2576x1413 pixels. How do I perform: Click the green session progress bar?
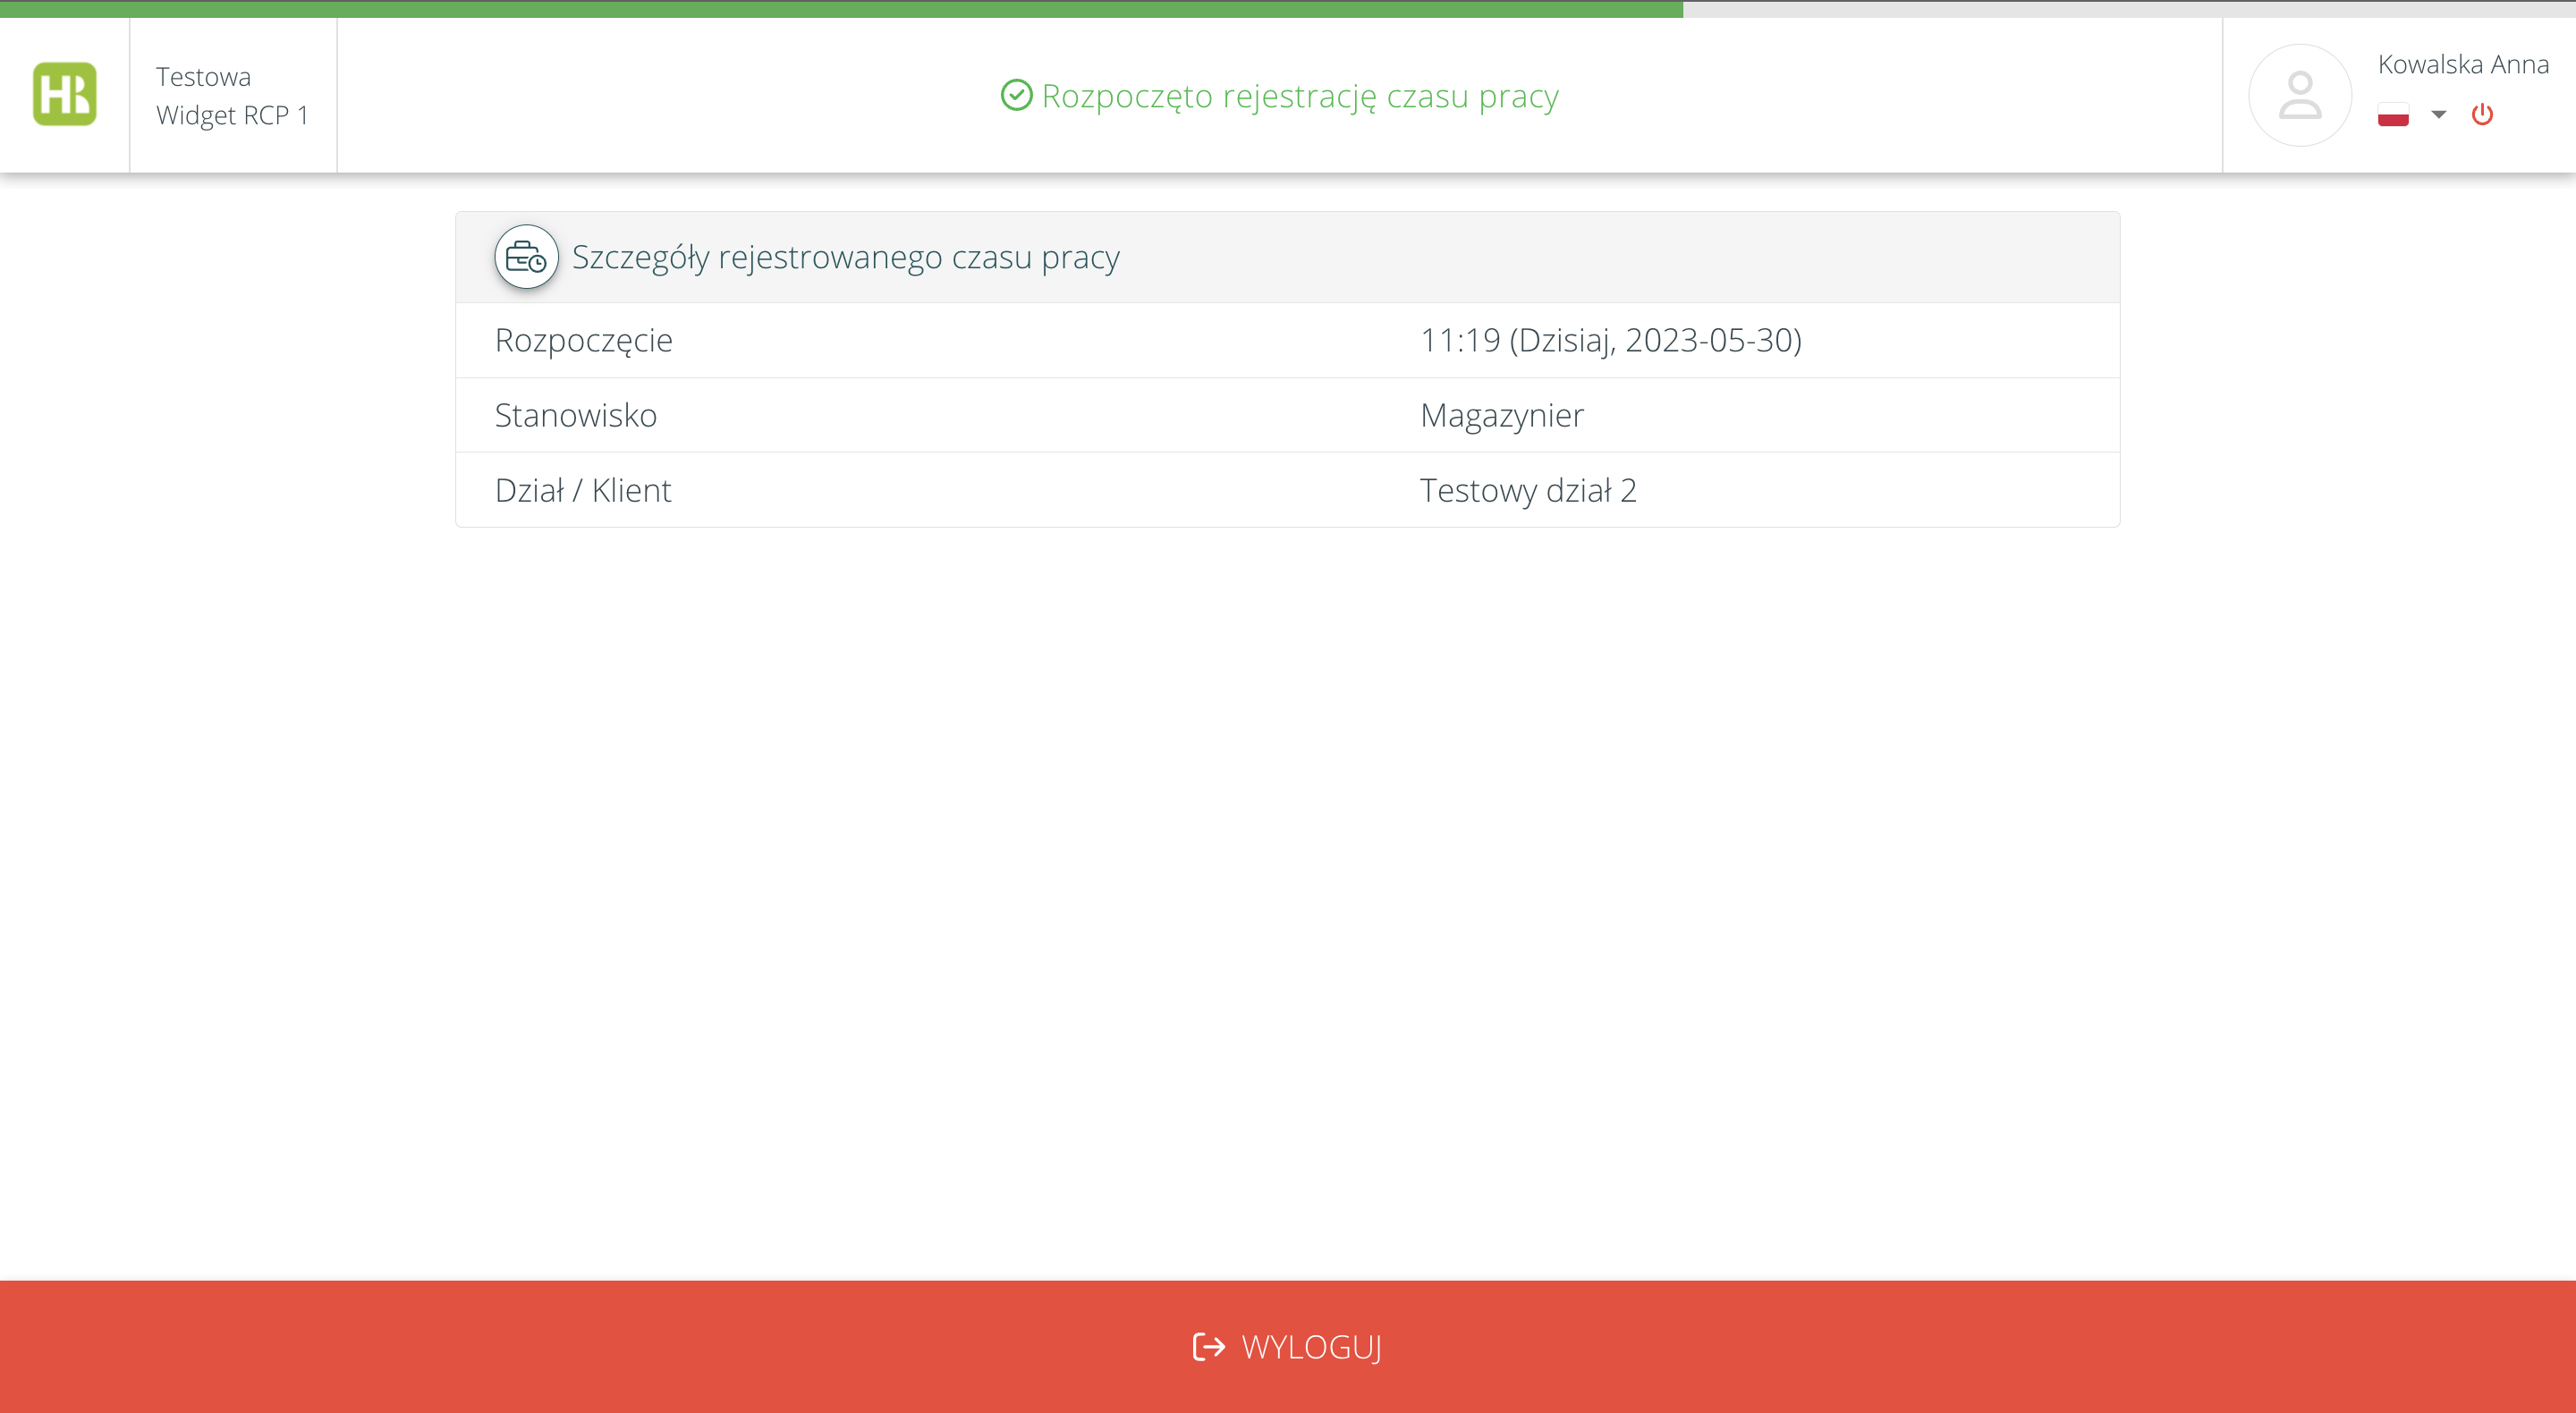tap(840, 9)
